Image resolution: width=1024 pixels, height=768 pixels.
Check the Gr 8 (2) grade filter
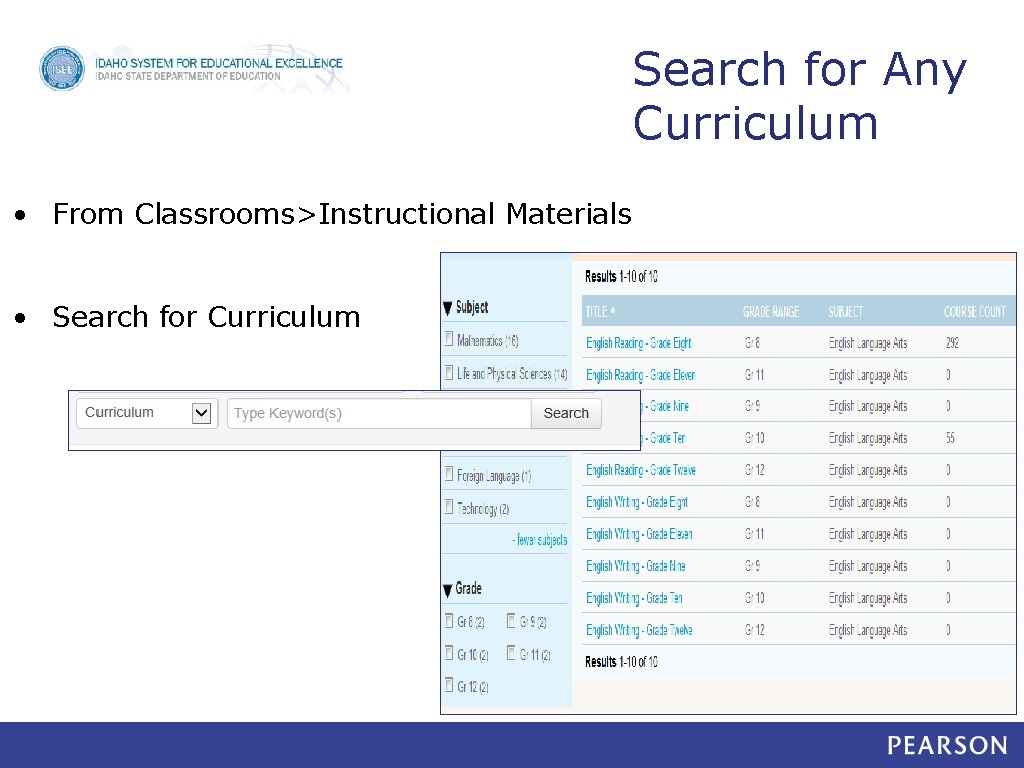point(449,620)
